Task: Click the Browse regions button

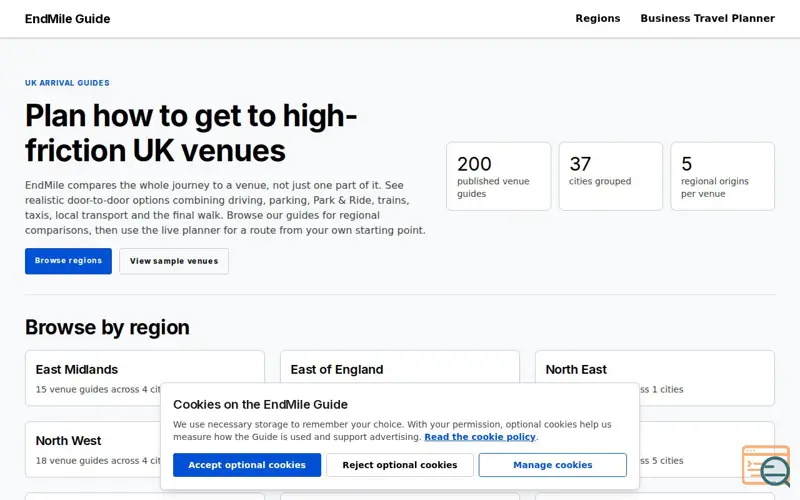Action: coord(68,261)
